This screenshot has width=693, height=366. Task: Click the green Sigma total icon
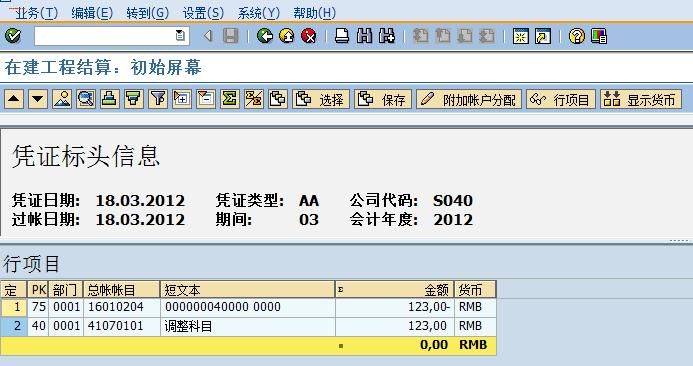[229, 99]
